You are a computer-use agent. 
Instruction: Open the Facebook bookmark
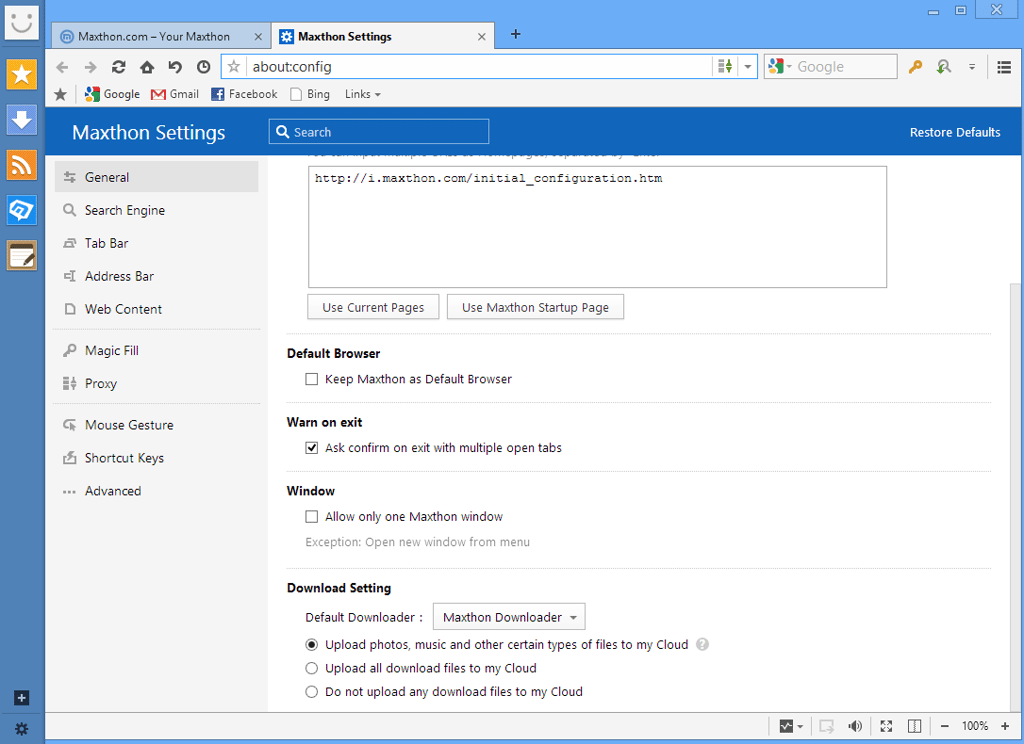click(244, 95)
